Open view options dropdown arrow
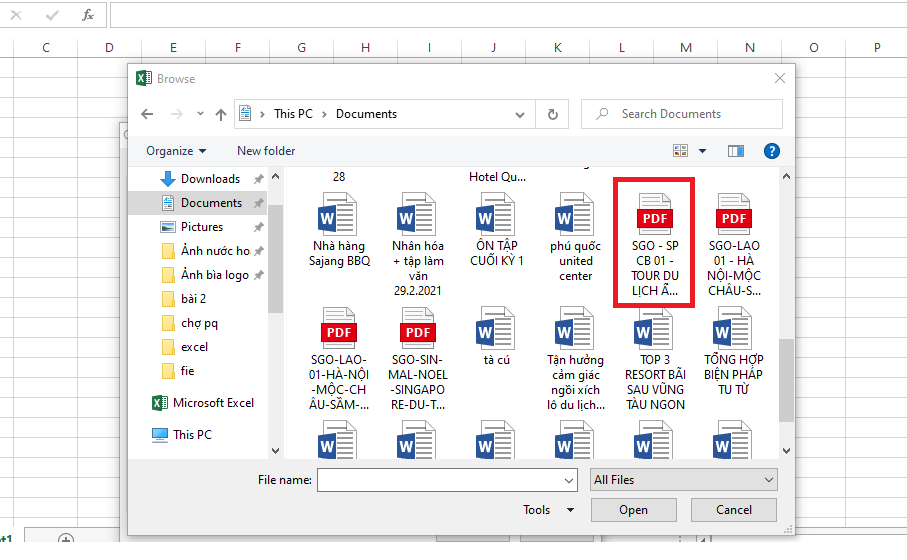 [x=702, y=151]
